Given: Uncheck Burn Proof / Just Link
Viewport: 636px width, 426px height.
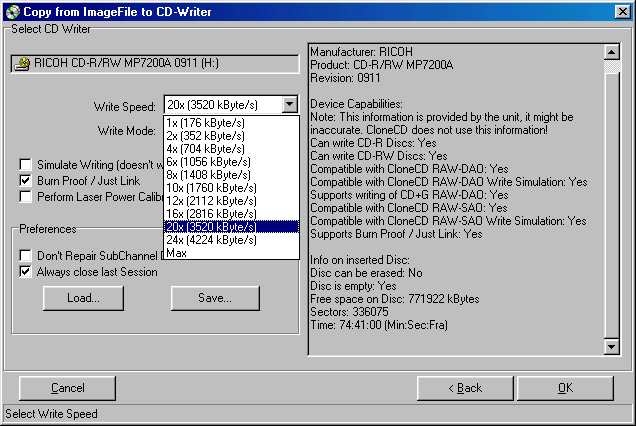Looking at the screenshot, I should pos(25,181).
